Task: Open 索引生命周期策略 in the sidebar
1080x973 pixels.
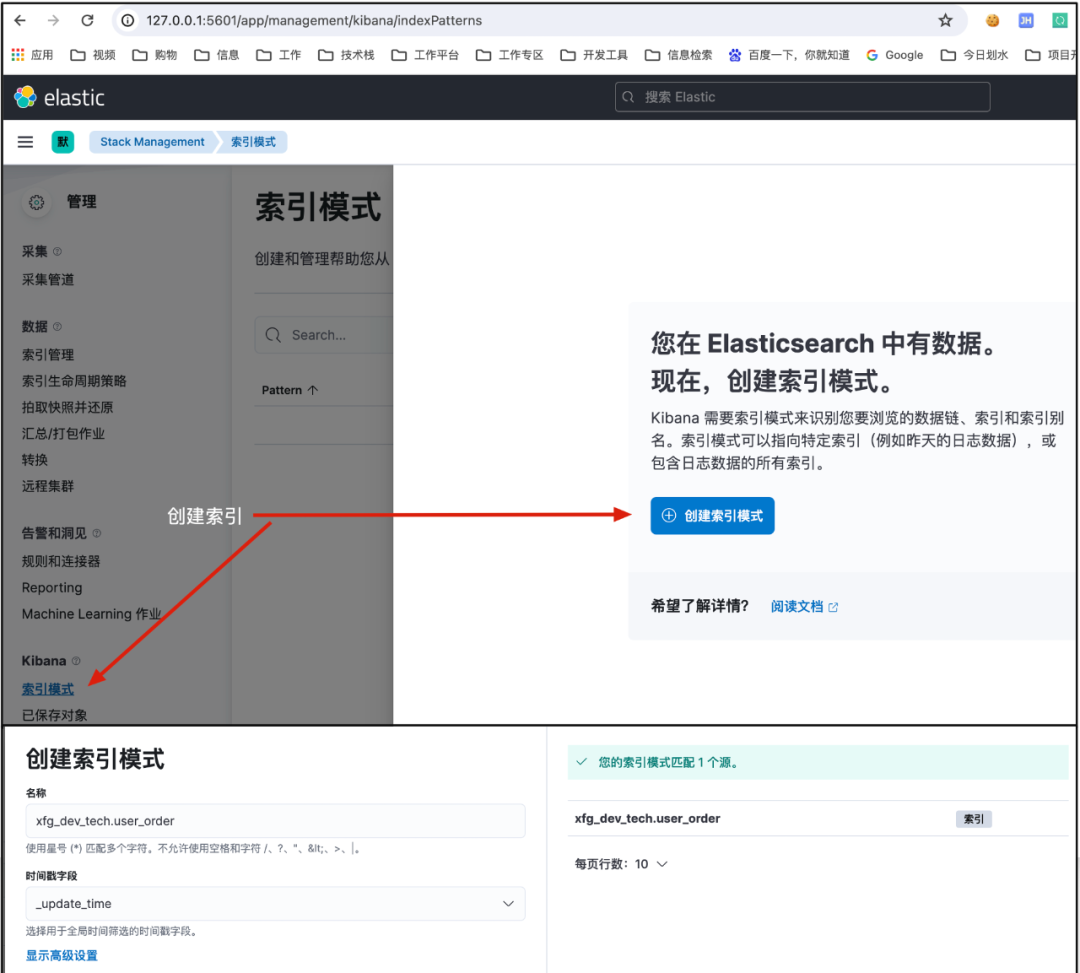Action: click(74, 381)
